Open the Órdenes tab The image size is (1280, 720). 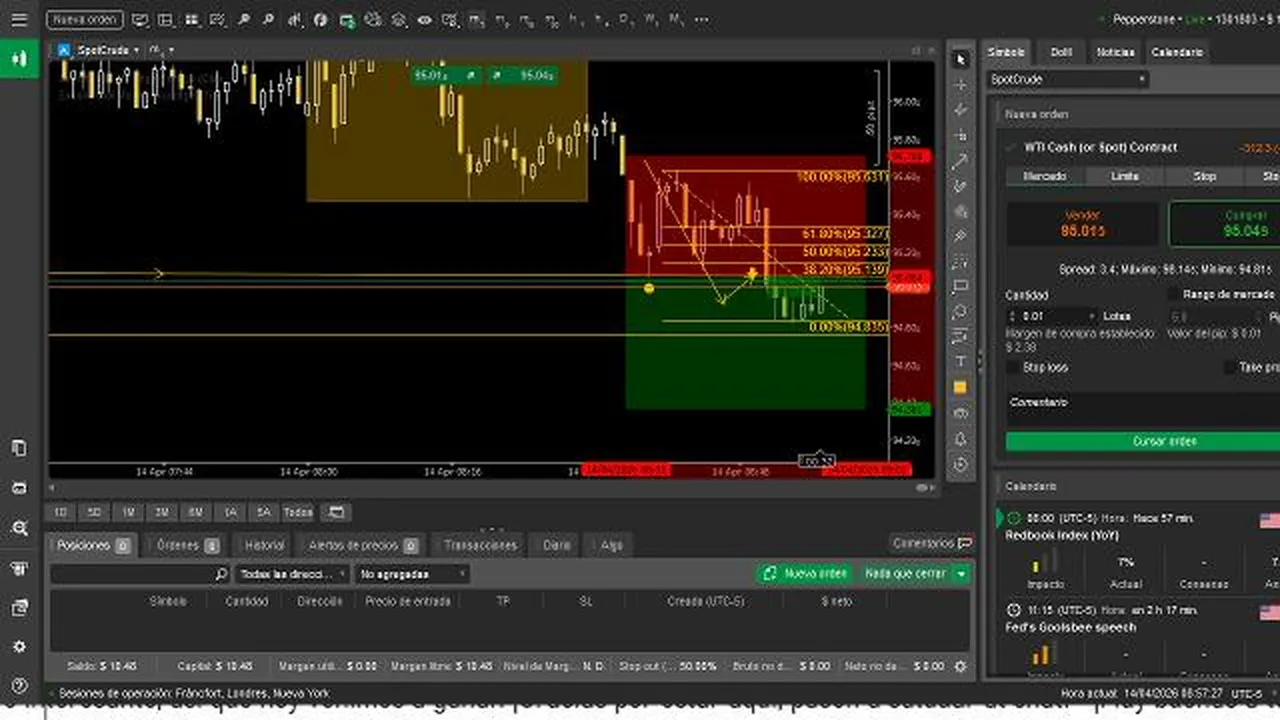pos(185,545)
